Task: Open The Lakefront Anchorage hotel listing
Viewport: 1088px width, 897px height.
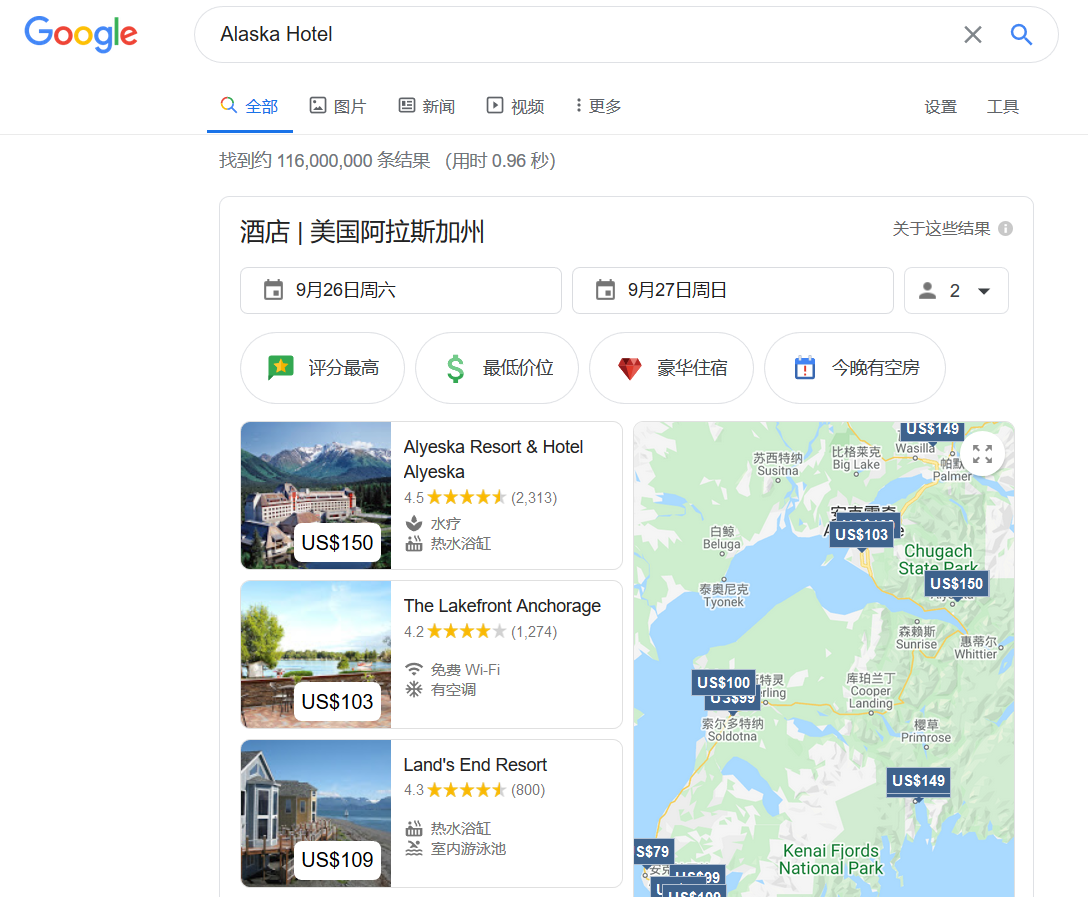Action: click(502, 606)
